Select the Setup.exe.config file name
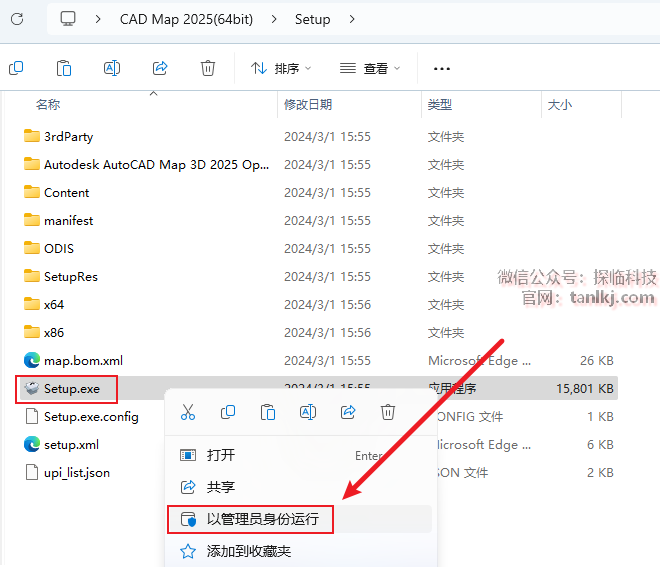660x567 pixels. click(91, 416)
